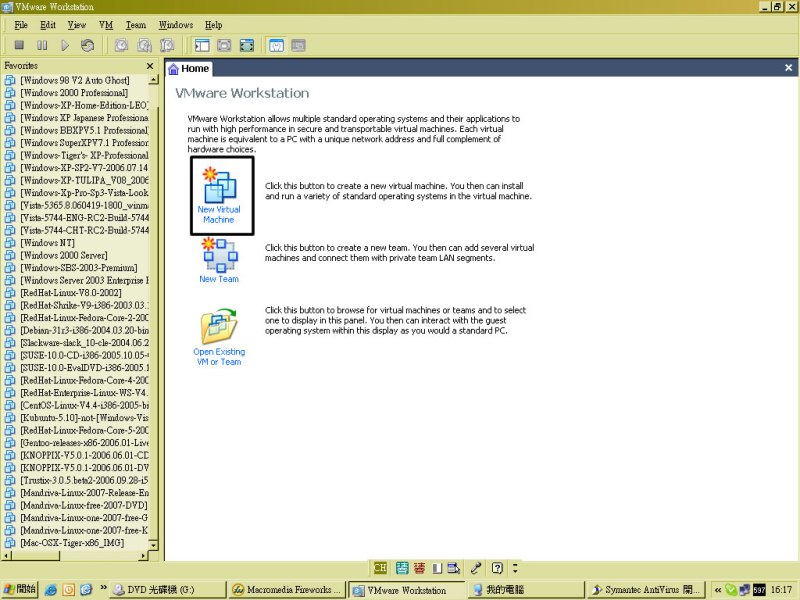Switch to Macromedia Fireworks taskbar button

[x=287, y=590]
